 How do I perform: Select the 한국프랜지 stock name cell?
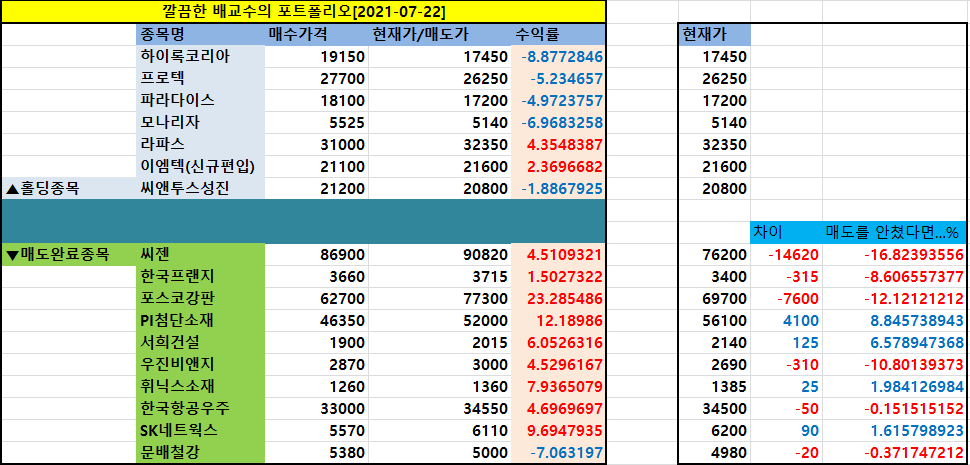200,276
